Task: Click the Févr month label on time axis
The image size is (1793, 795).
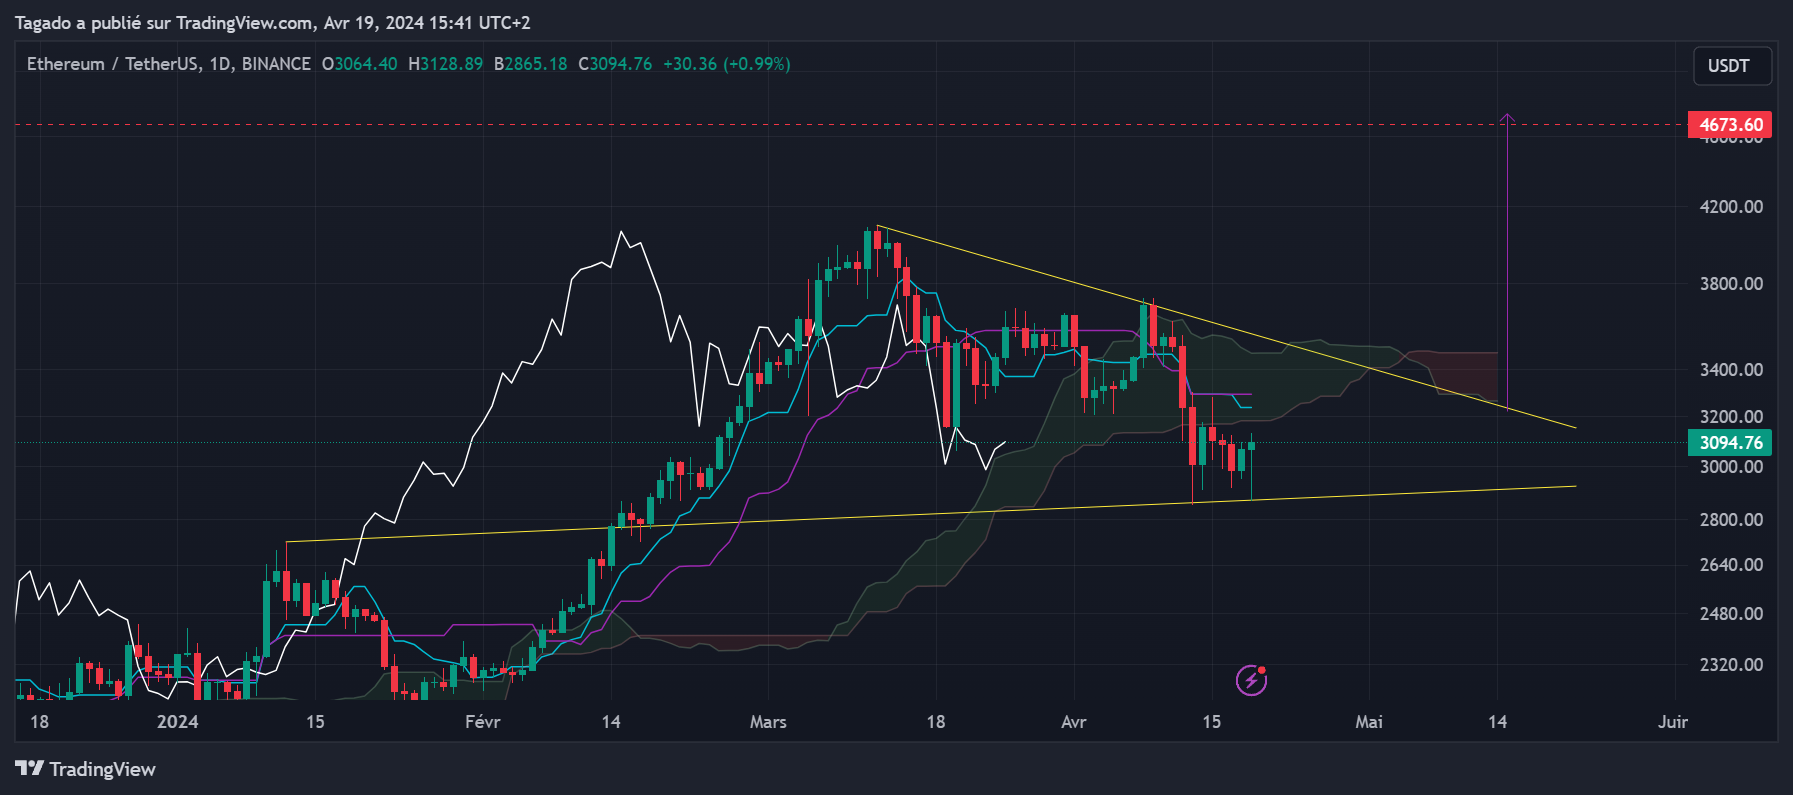Action: pos(483,722)
